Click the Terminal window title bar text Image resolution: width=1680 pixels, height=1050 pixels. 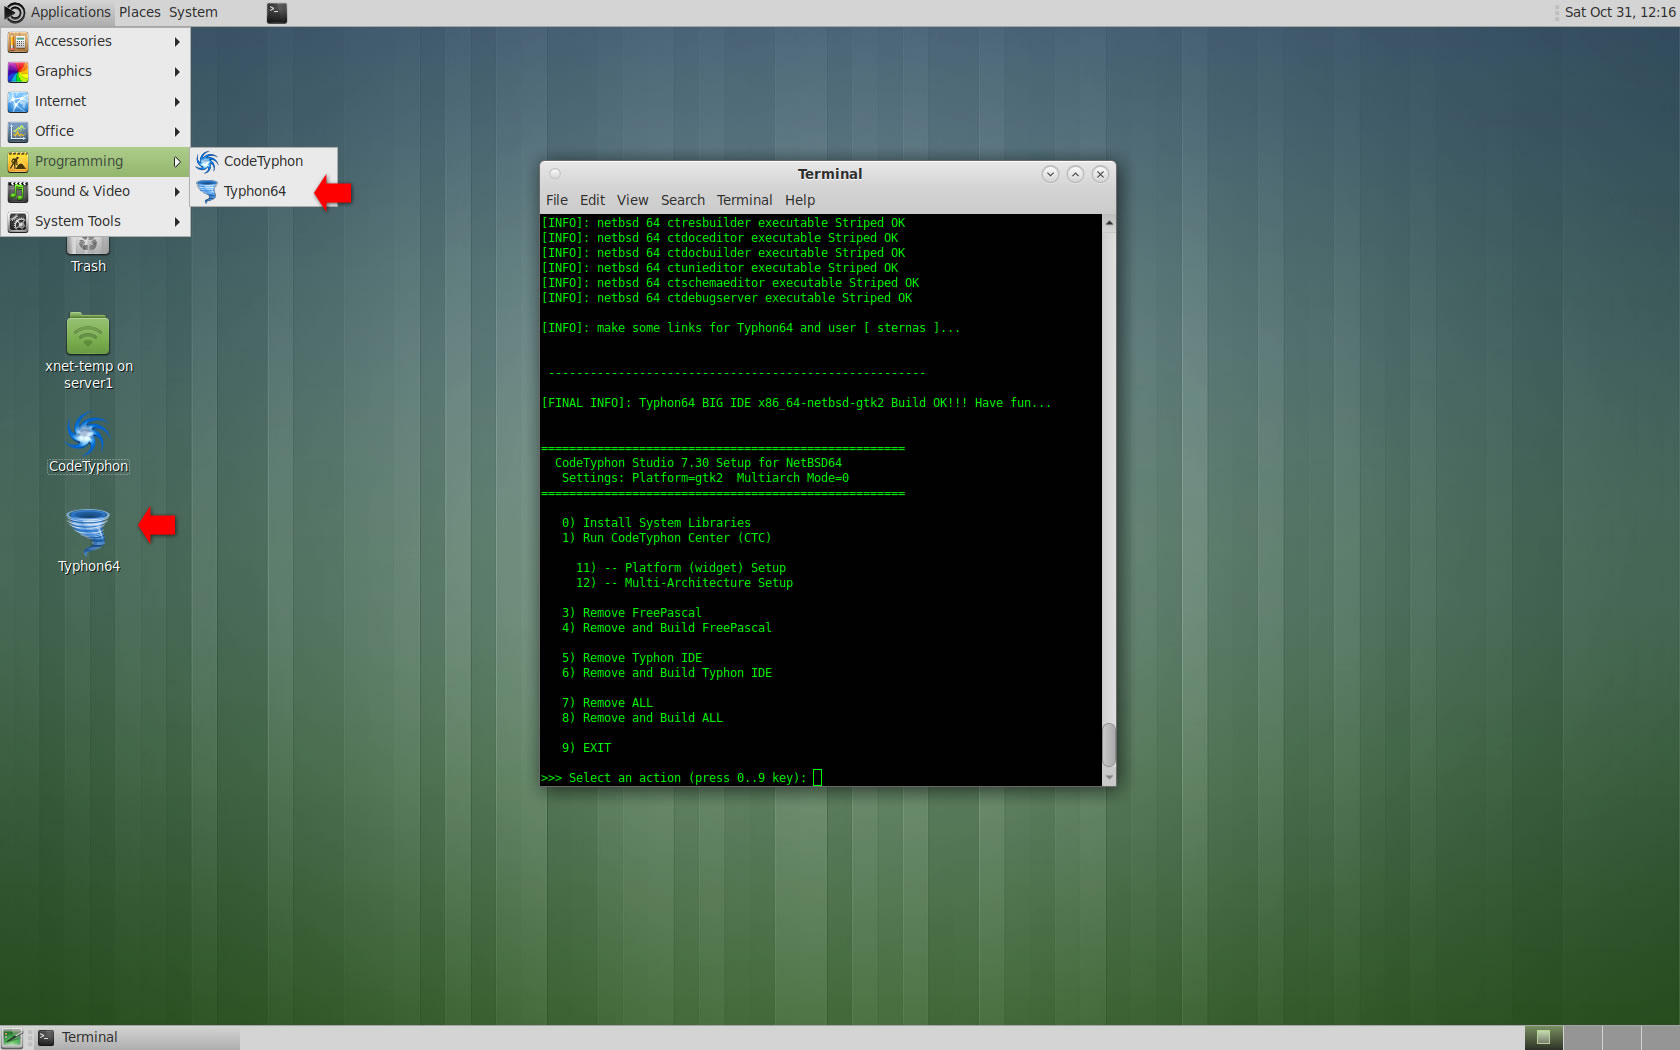click(830, 174)
